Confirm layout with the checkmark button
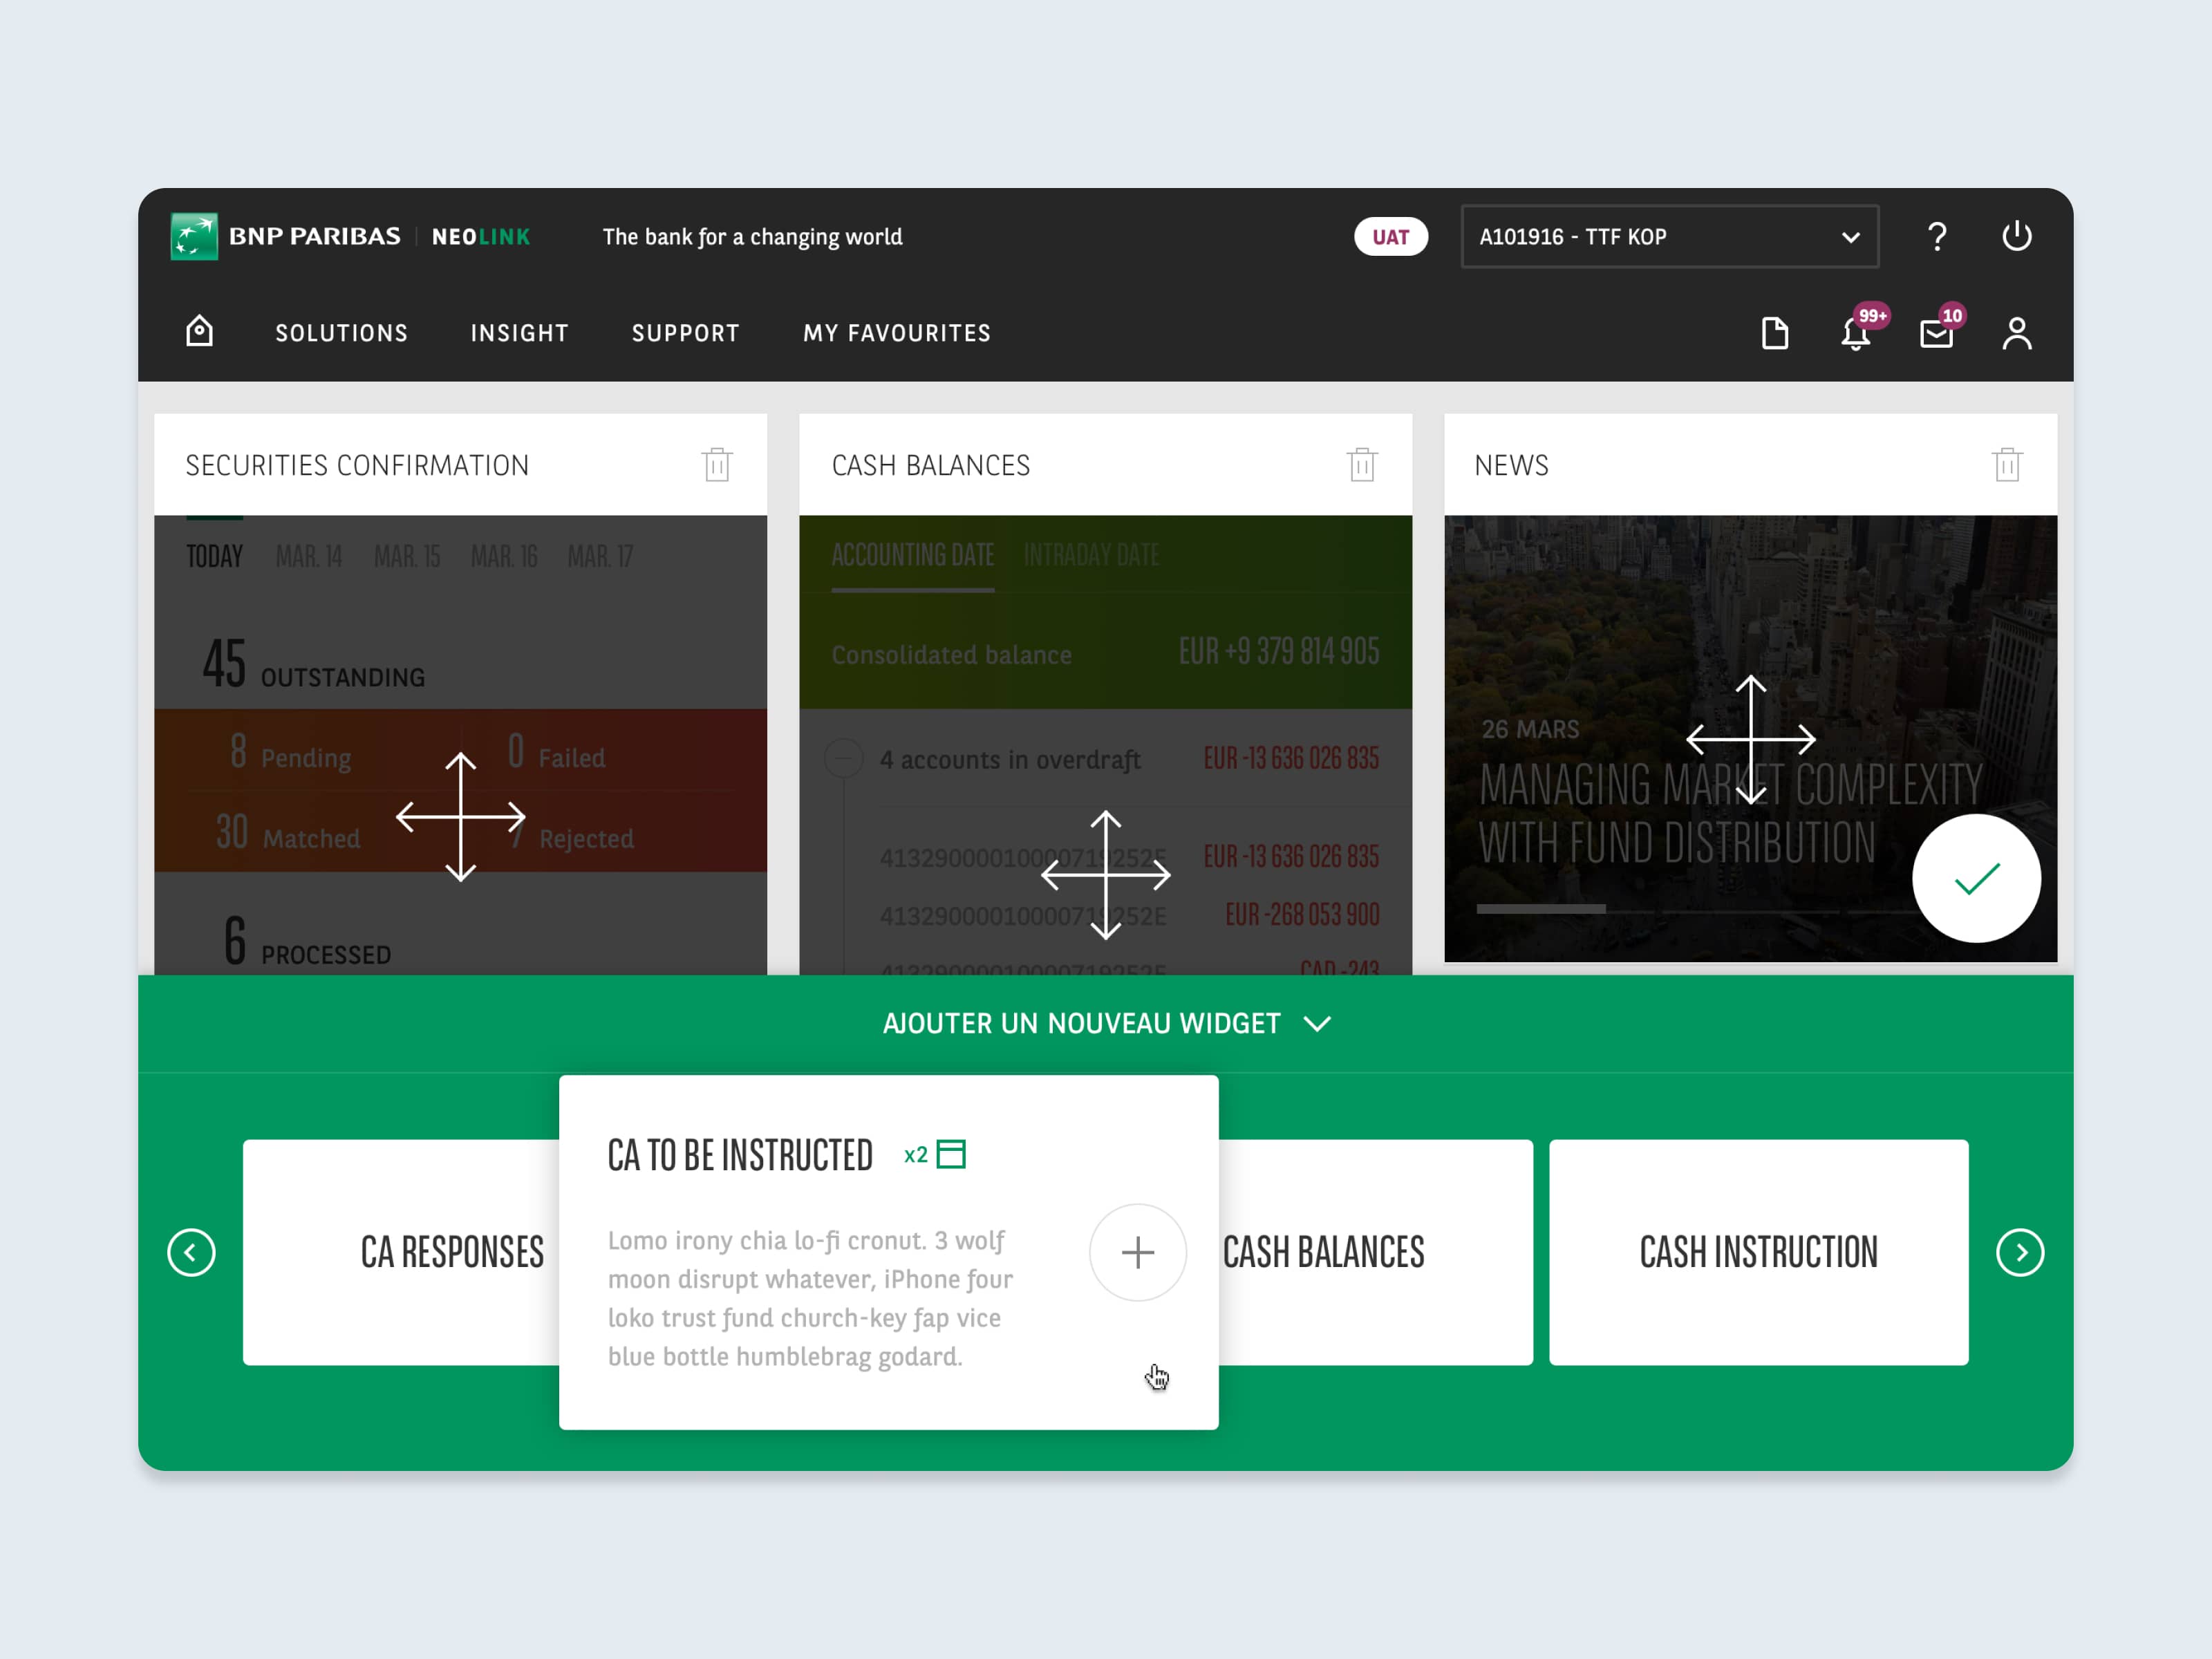Screen dimensions: 2212x1659 [1976, 878]
